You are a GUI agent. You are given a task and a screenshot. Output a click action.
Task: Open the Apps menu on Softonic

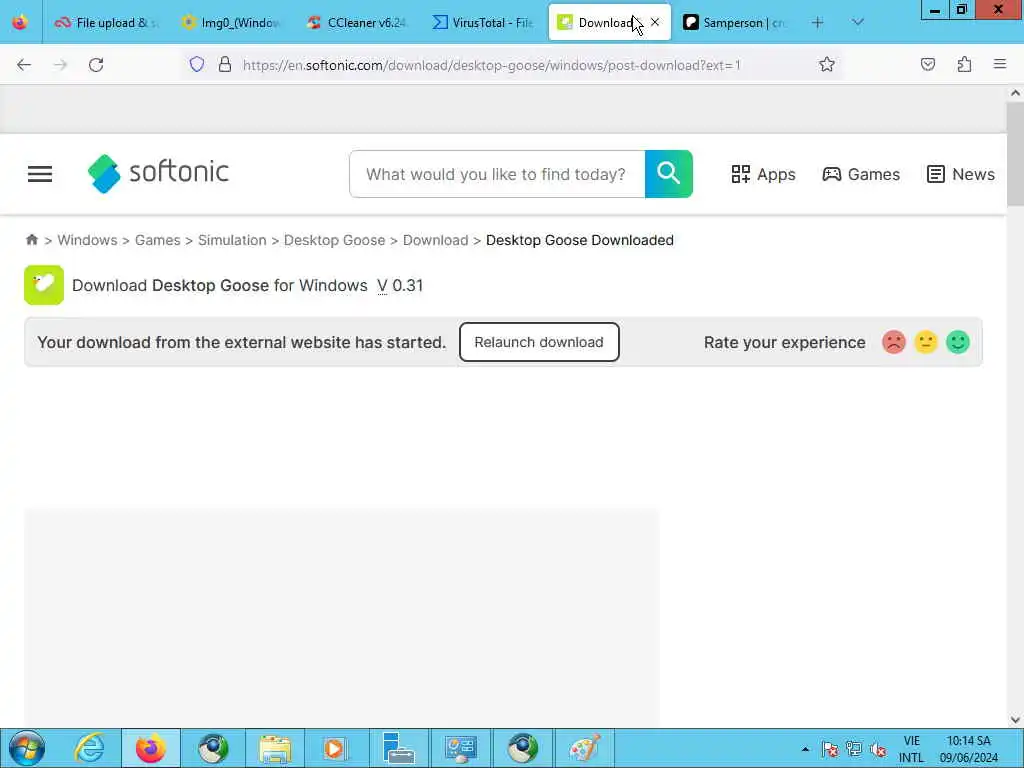pyautogui.click(x=763, y=174)
